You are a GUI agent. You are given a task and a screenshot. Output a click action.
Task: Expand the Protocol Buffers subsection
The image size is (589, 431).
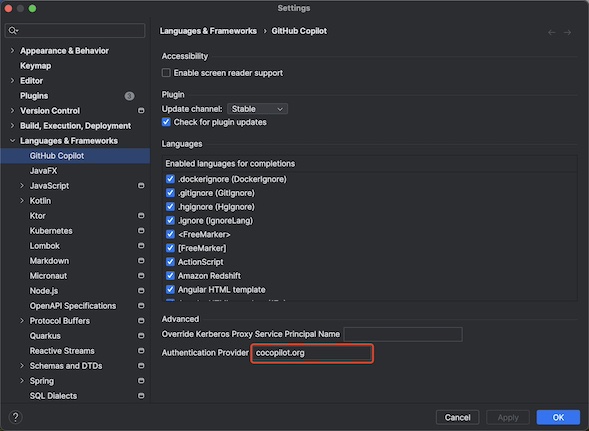point(22,321)
